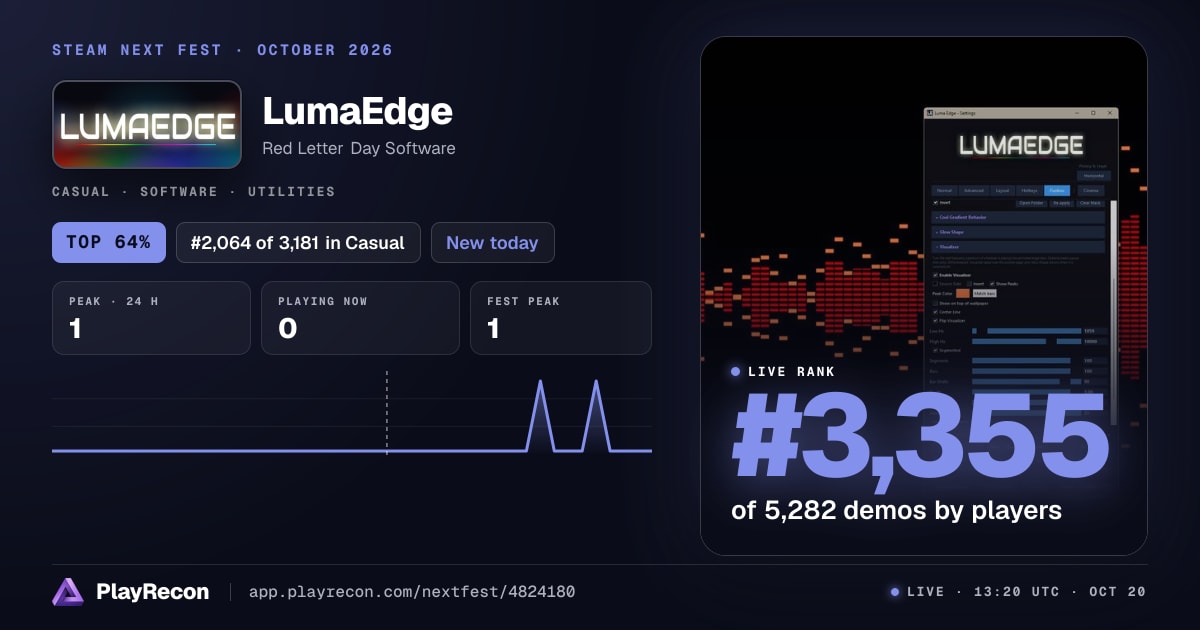Adjust the Low Hz slider

pyautogui.click(x=1026, y=331)
